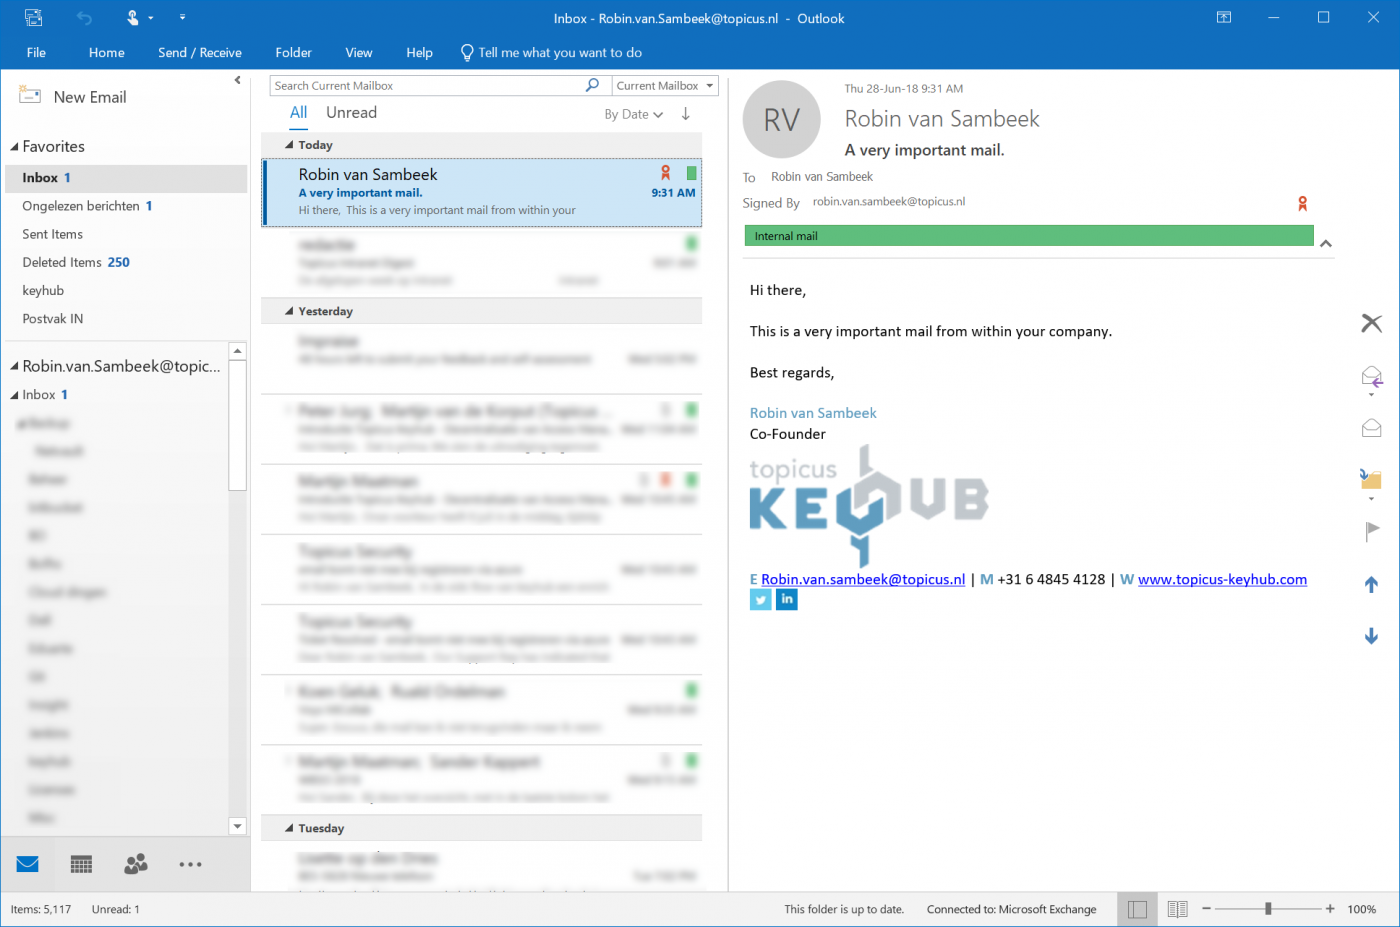Image resolution: width=1400 pixels, height=927 pixels.
Task: Show All messages filter
Action: (x=298, y=113)
